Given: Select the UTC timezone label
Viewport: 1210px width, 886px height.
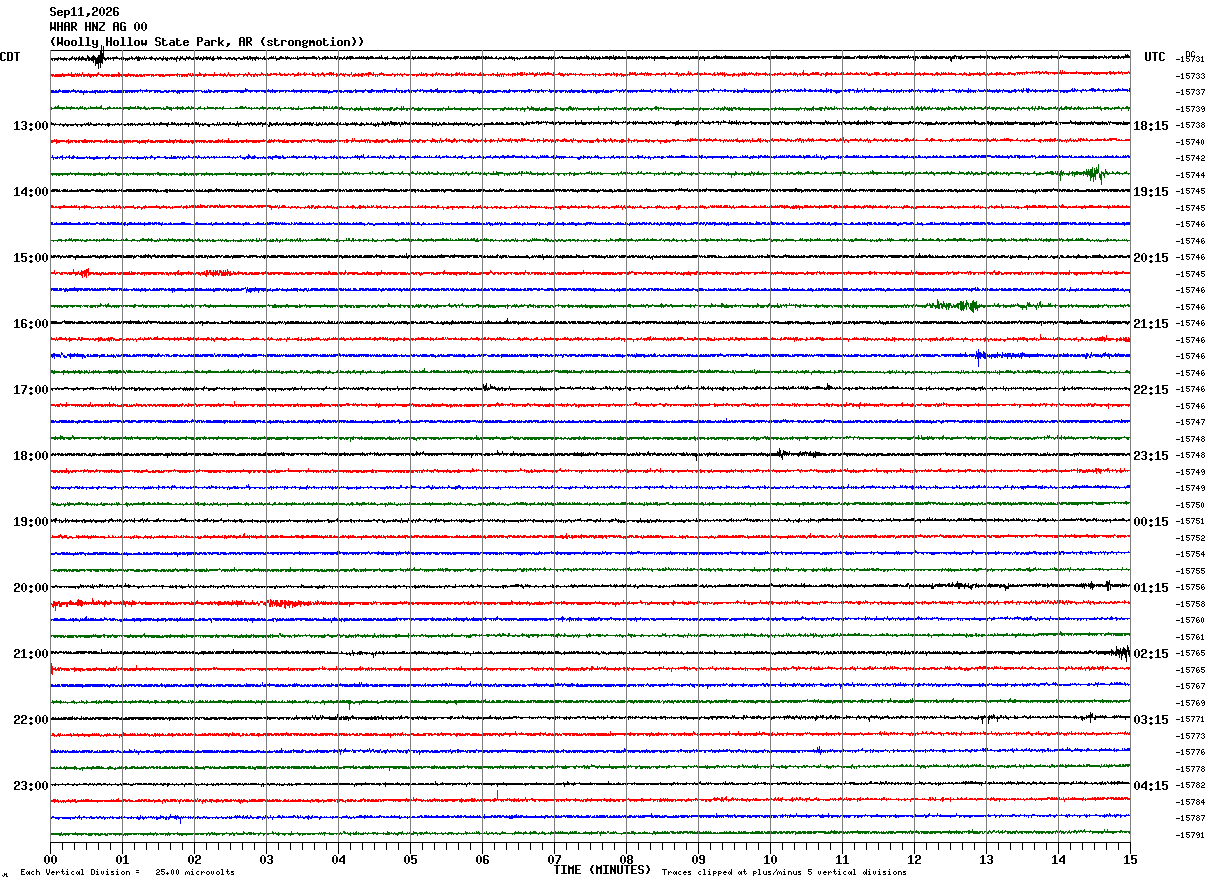Looking at the screenshot, I should click(x=1155, y=57).
